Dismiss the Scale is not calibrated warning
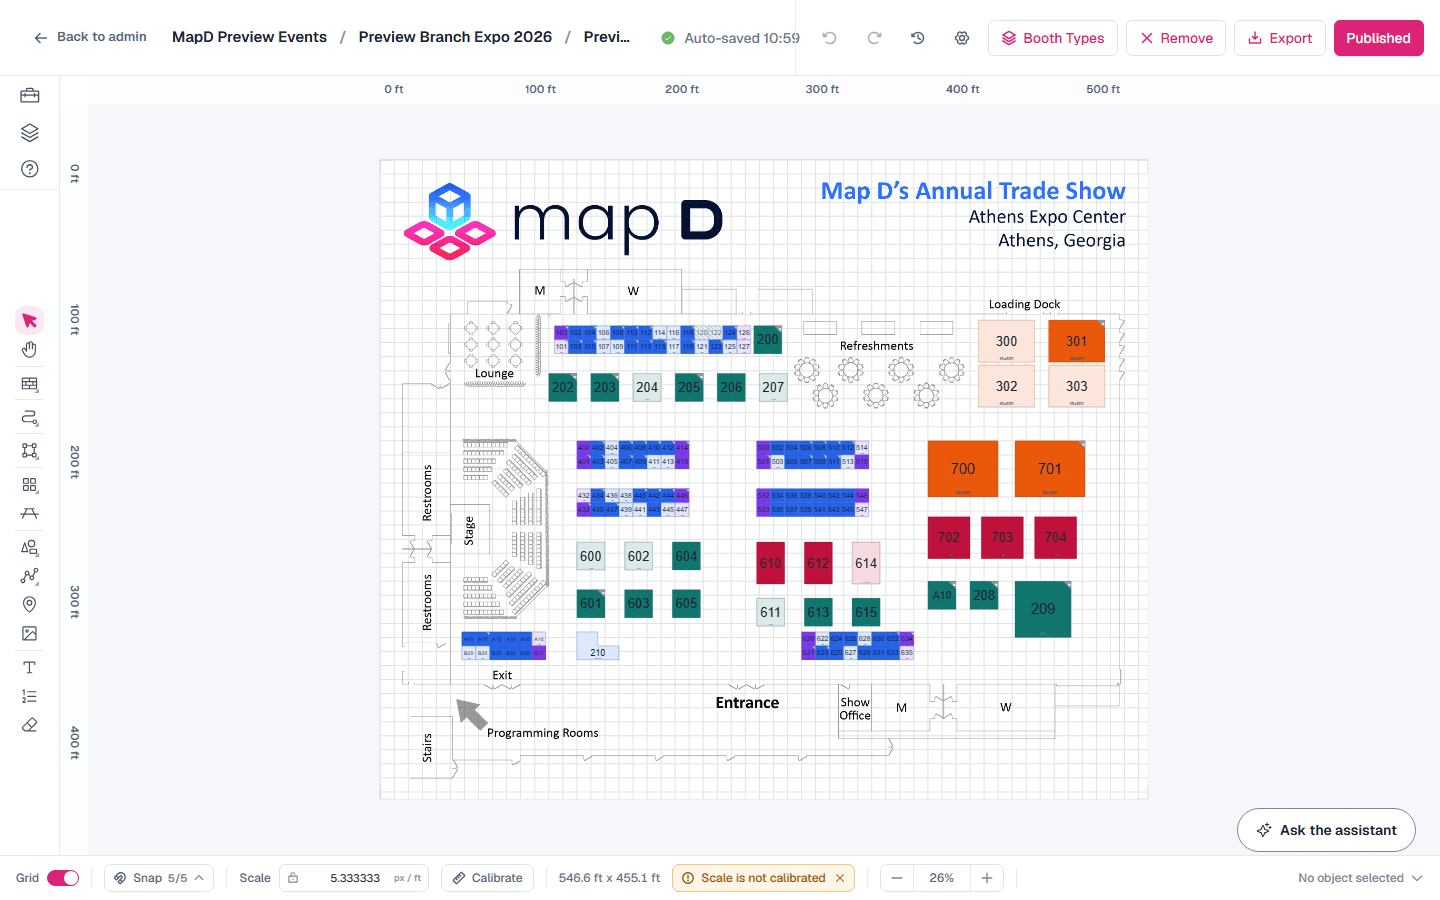The width and height of the screenshot is (1440, 900). pyautogui.click(x=840, y=878)
